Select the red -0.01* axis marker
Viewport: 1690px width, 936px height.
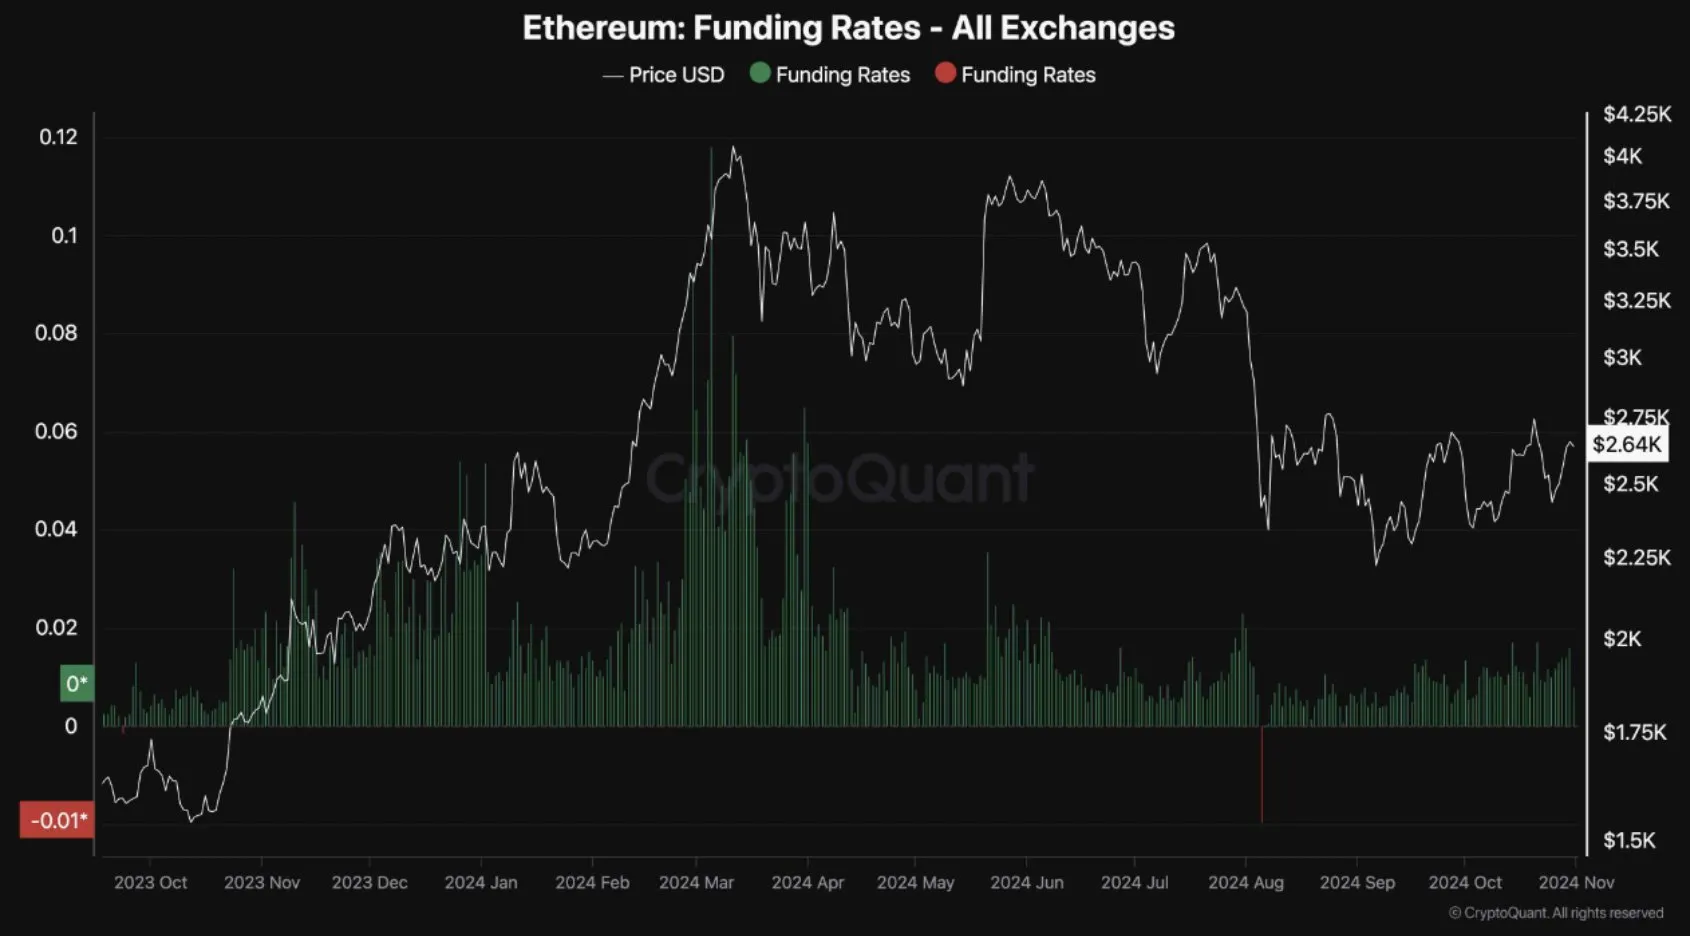pyautogui.click(x=58, y=821)
